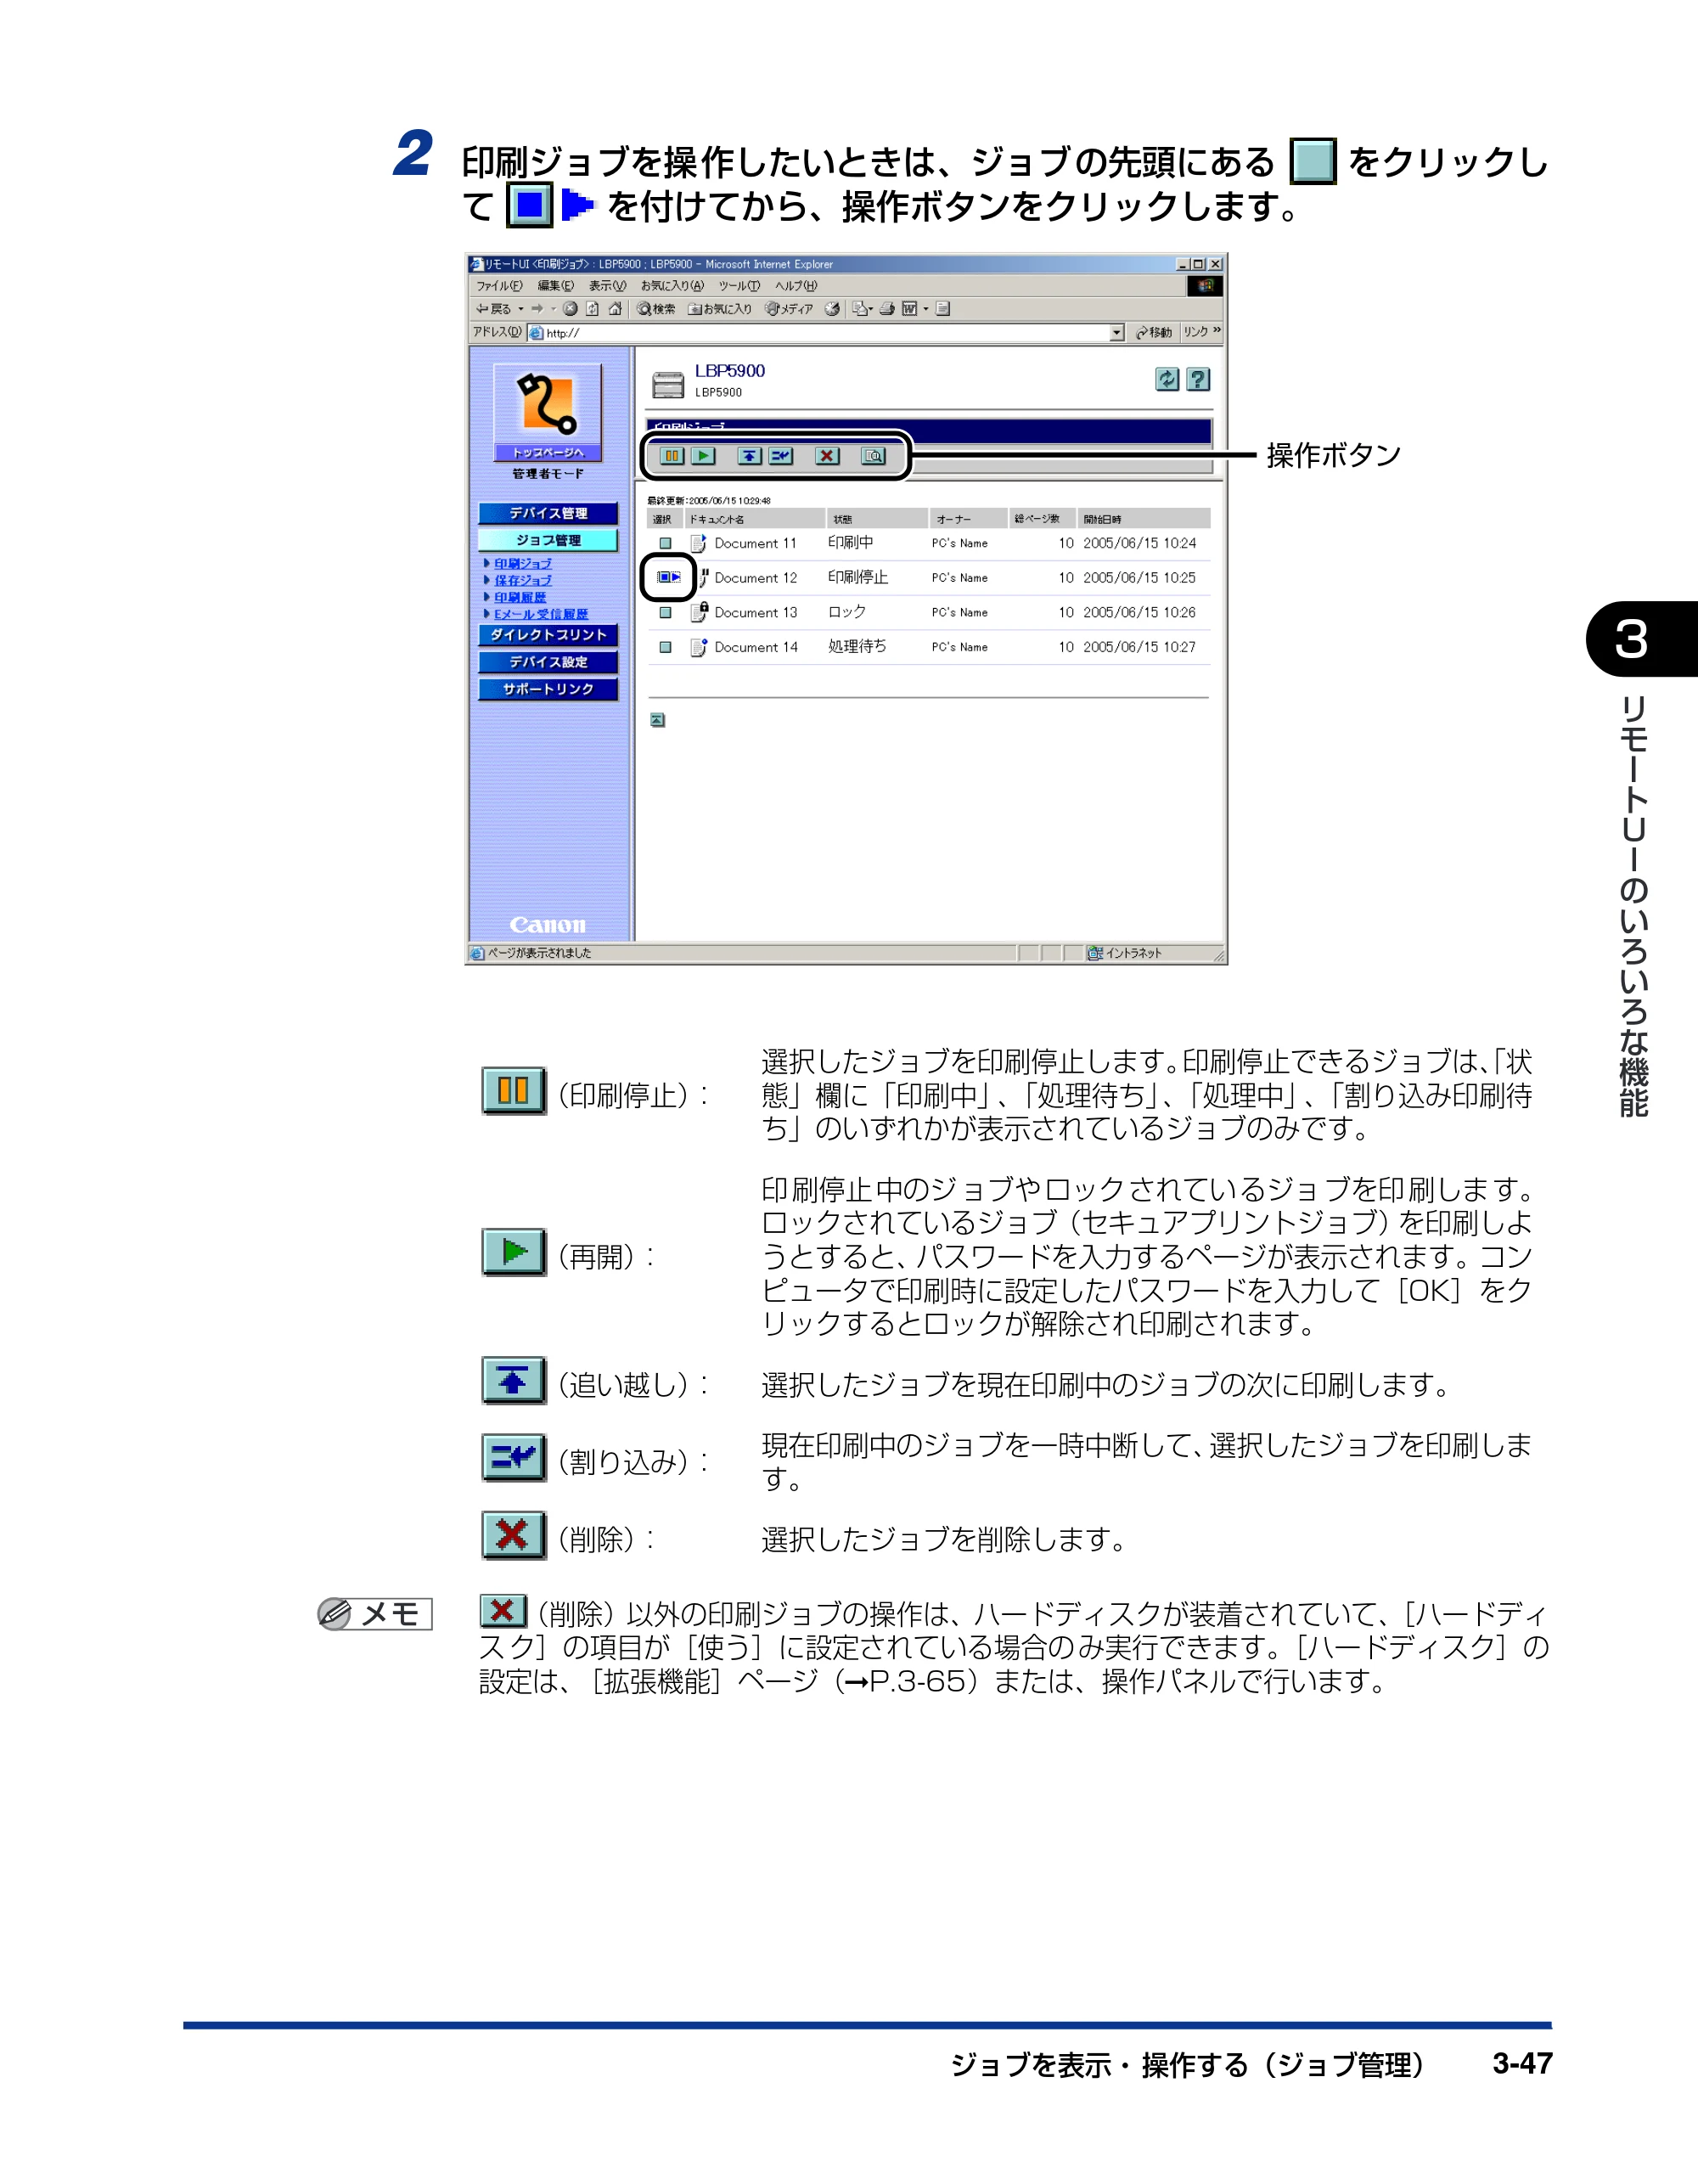Click the IE お気に入り favorites toolbar button
Screen dimensions: 1698x2184
click(719, 309)
